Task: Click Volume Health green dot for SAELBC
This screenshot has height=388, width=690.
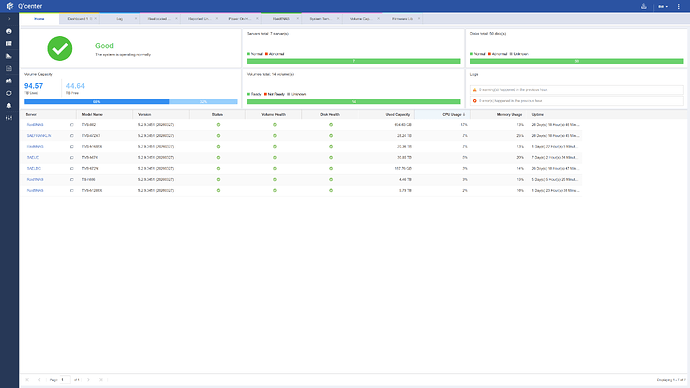Action: 275,168
